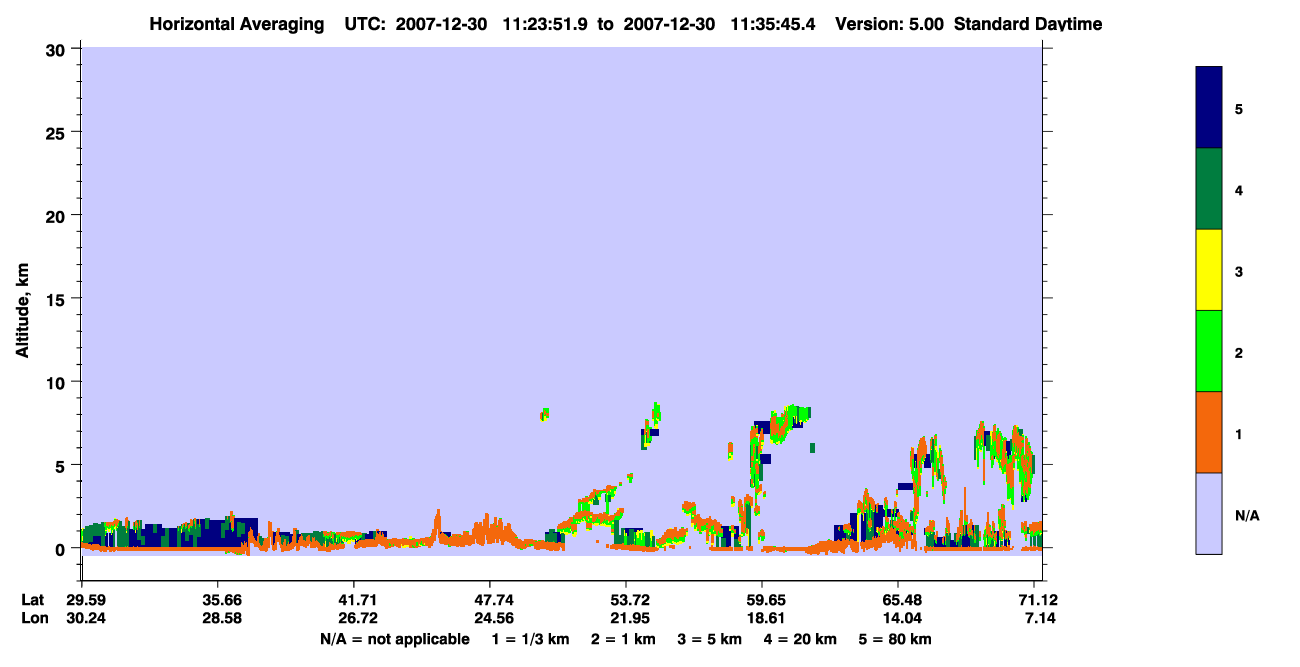Screen dimensions: 1300x667
Task: Click 'Standard Daytime' in the title
Action: (1028, 24)
